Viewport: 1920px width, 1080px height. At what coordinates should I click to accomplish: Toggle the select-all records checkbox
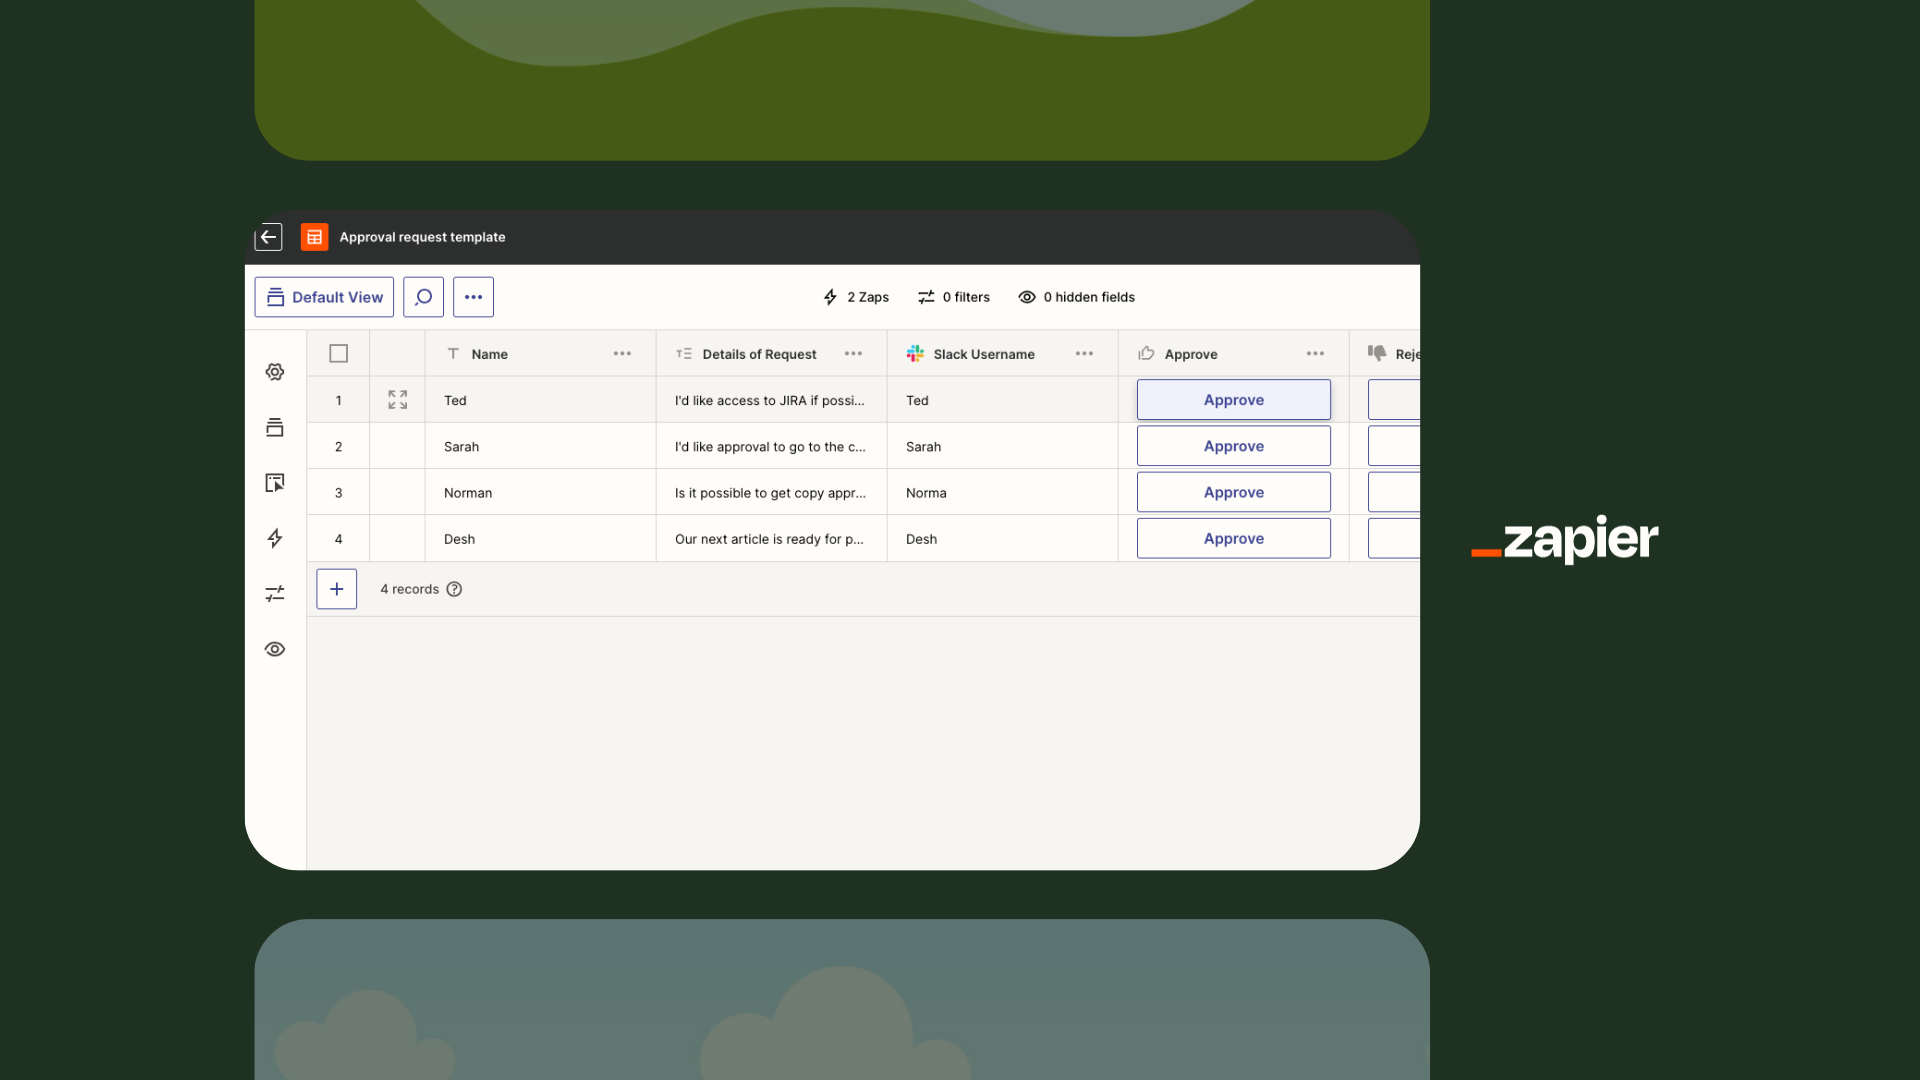tap(338, 353)
